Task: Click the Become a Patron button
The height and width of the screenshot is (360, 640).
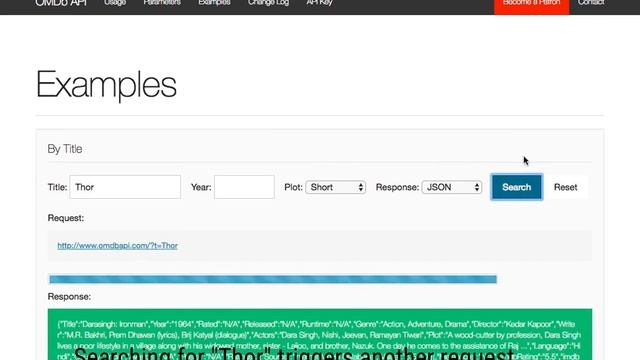Action: click(x=531, y=6)
